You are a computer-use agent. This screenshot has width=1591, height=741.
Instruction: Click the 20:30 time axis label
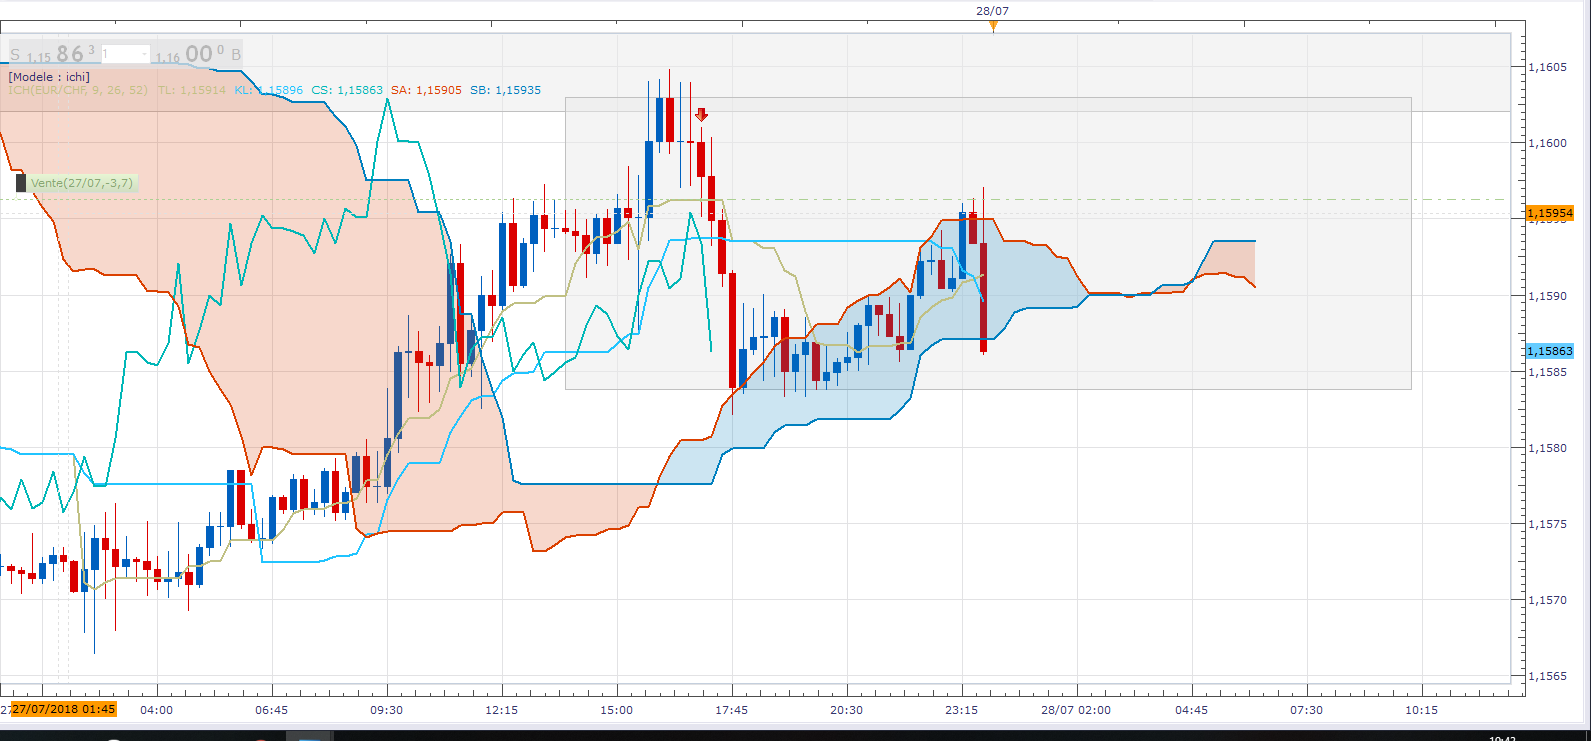[846, 710]
